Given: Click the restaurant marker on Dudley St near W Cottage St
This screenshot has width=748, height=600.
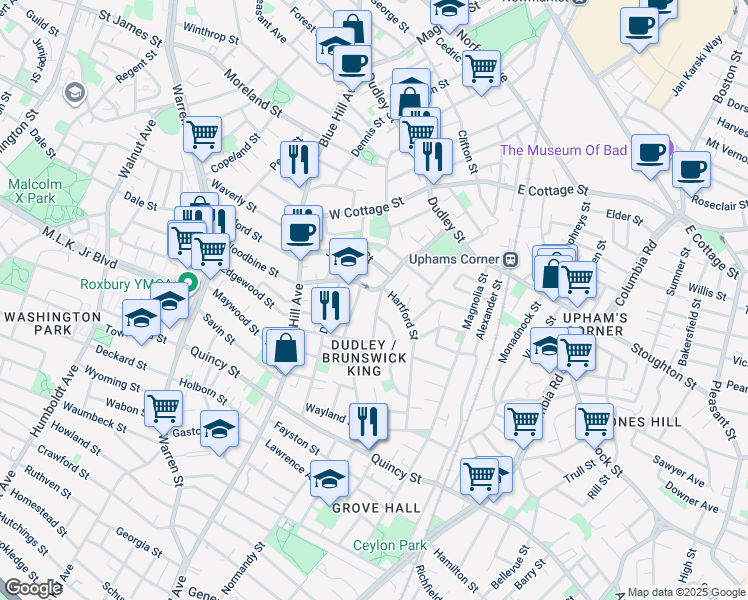Looking at the screenshot, I should [433, 156].
